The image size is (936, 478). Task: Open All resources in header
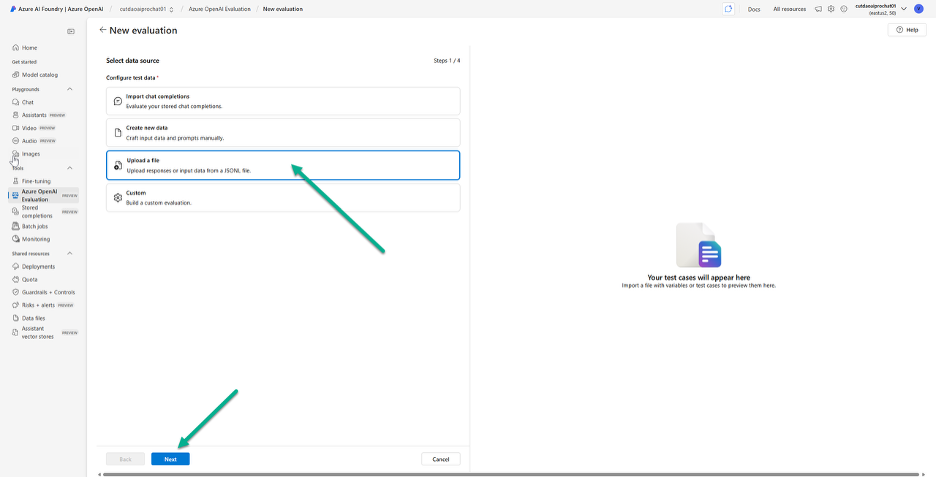pos(789,9)
